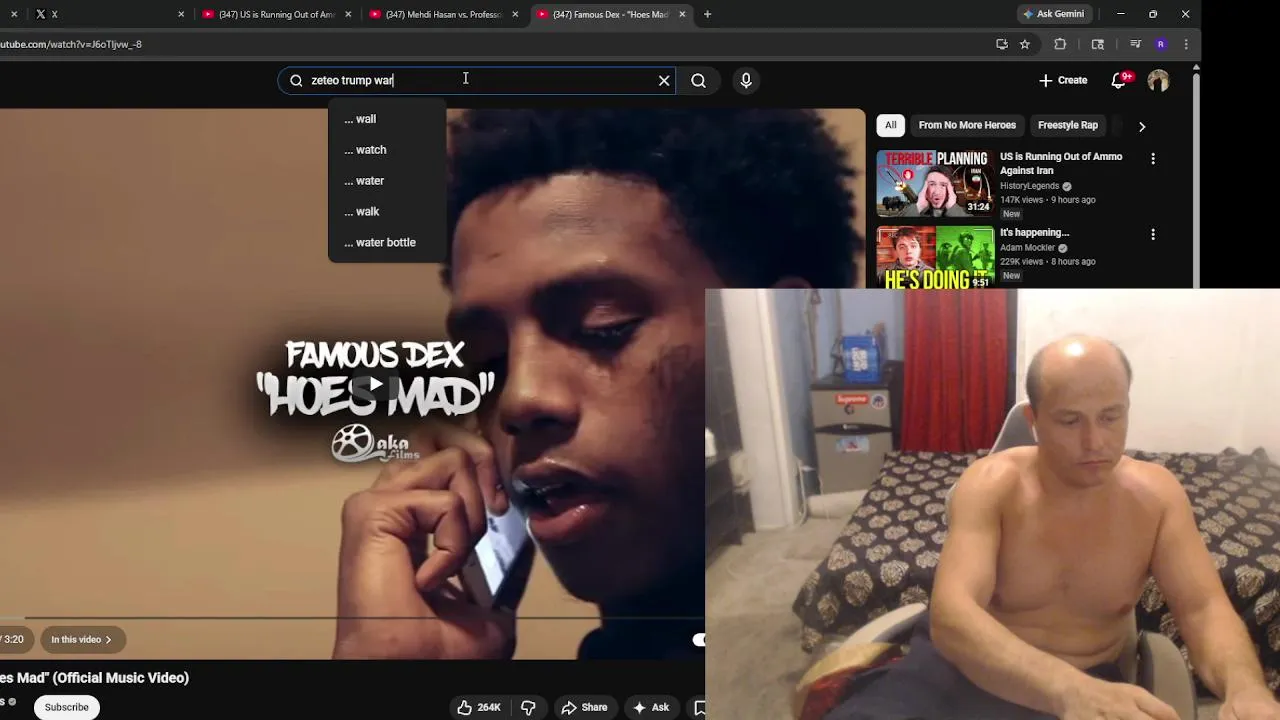Screen dimensions: 1280x720
Task: Open options for US is Running Out video
Action: 1153,158
